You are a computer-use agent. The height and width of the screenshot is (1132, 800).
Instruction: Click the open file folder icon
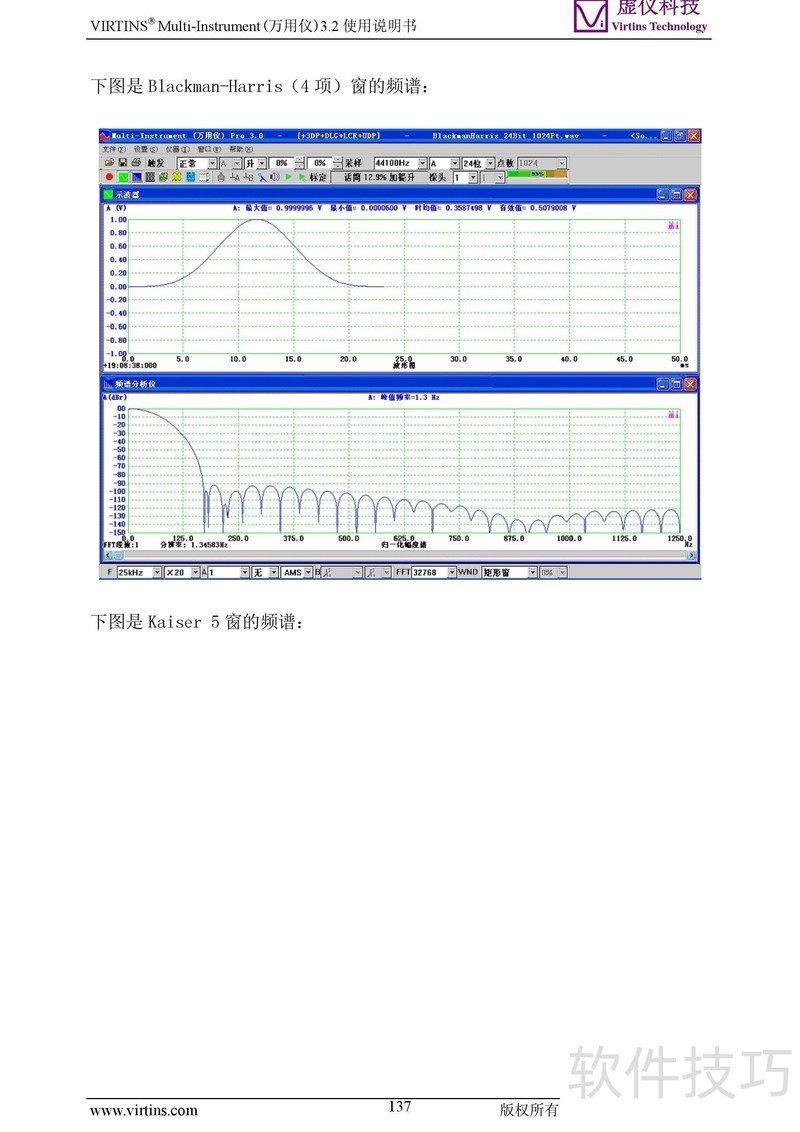pos(109,163)
